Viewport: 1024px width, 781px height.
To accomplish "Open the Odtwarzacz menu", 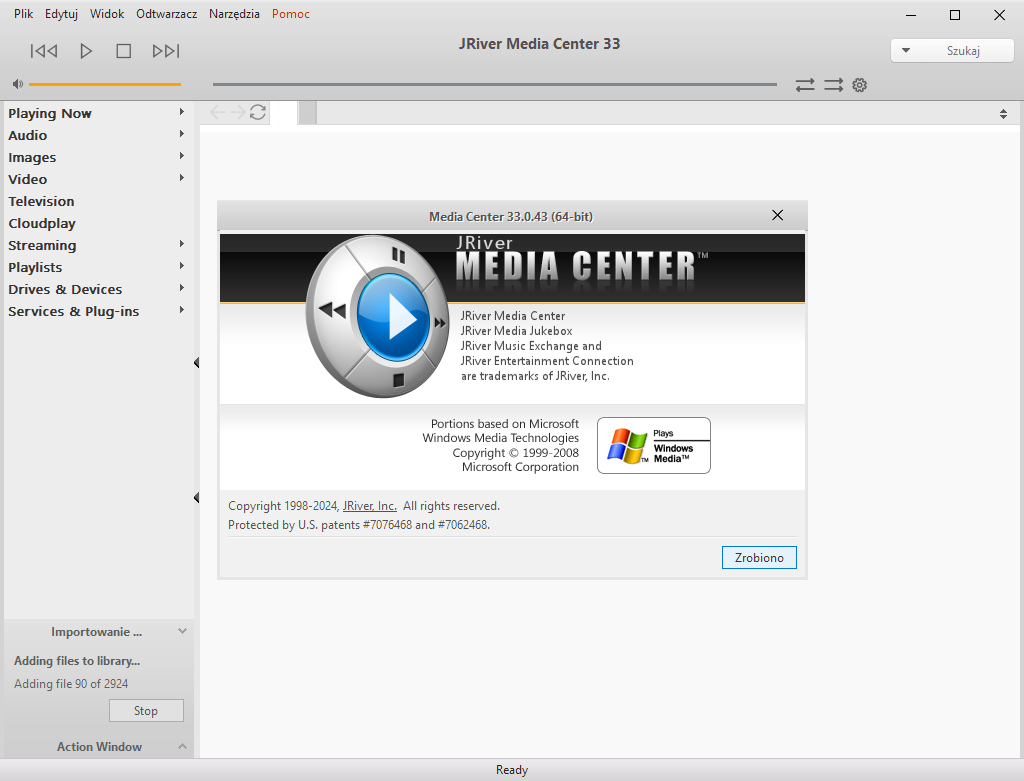I will (x=167, y=14).
